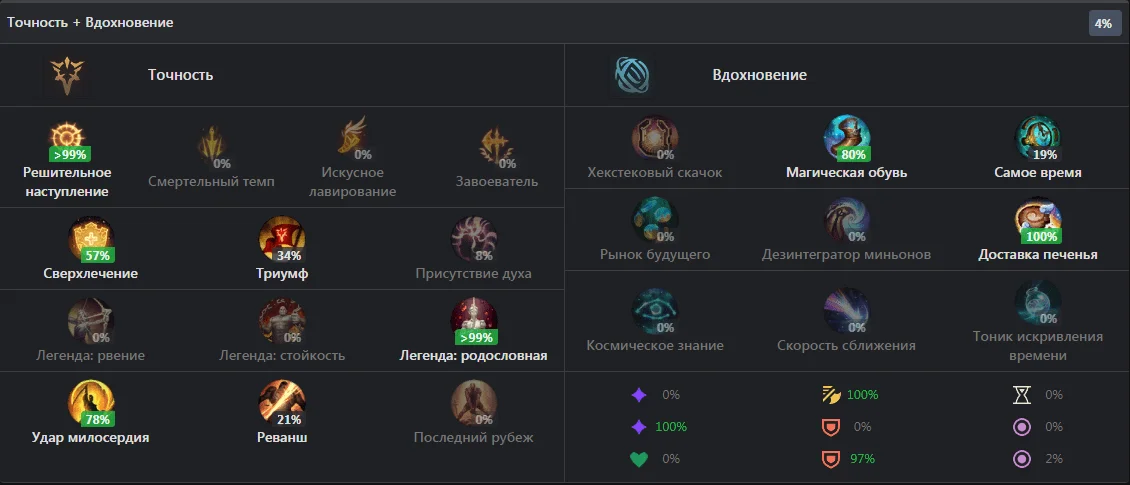Screen dimensions: 1130x485
Task: Select the Доставка печенья rune icon
Action: (x=1038, y=220)
